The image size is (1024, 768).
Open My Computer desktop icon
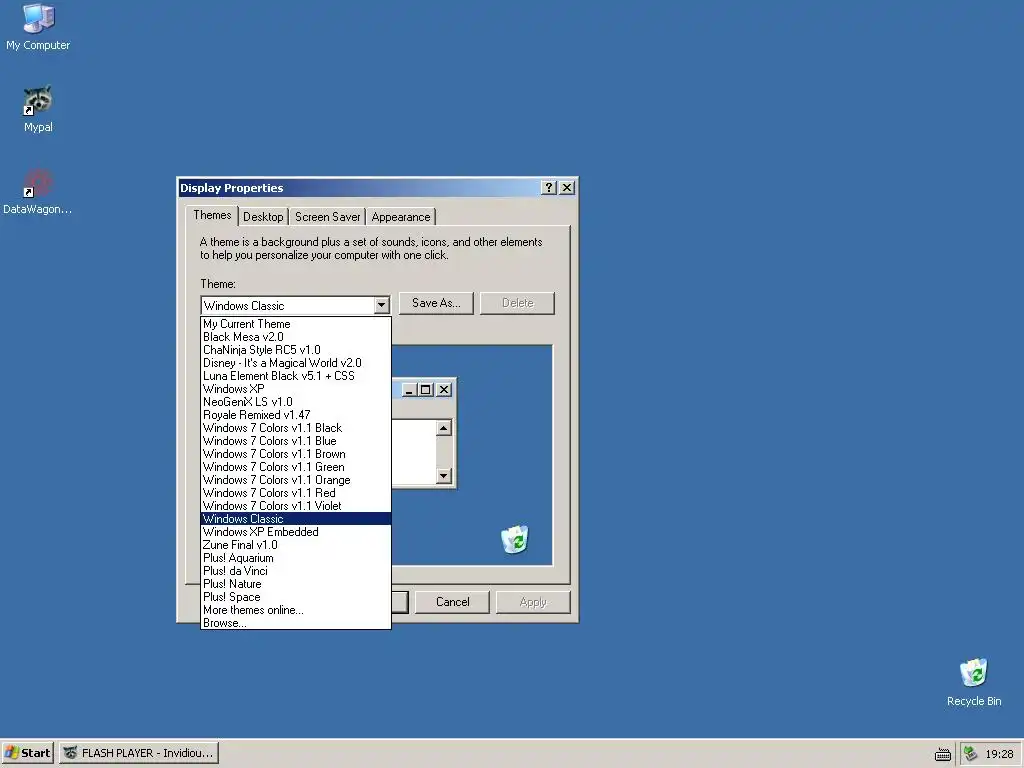[x=38, y=27]
